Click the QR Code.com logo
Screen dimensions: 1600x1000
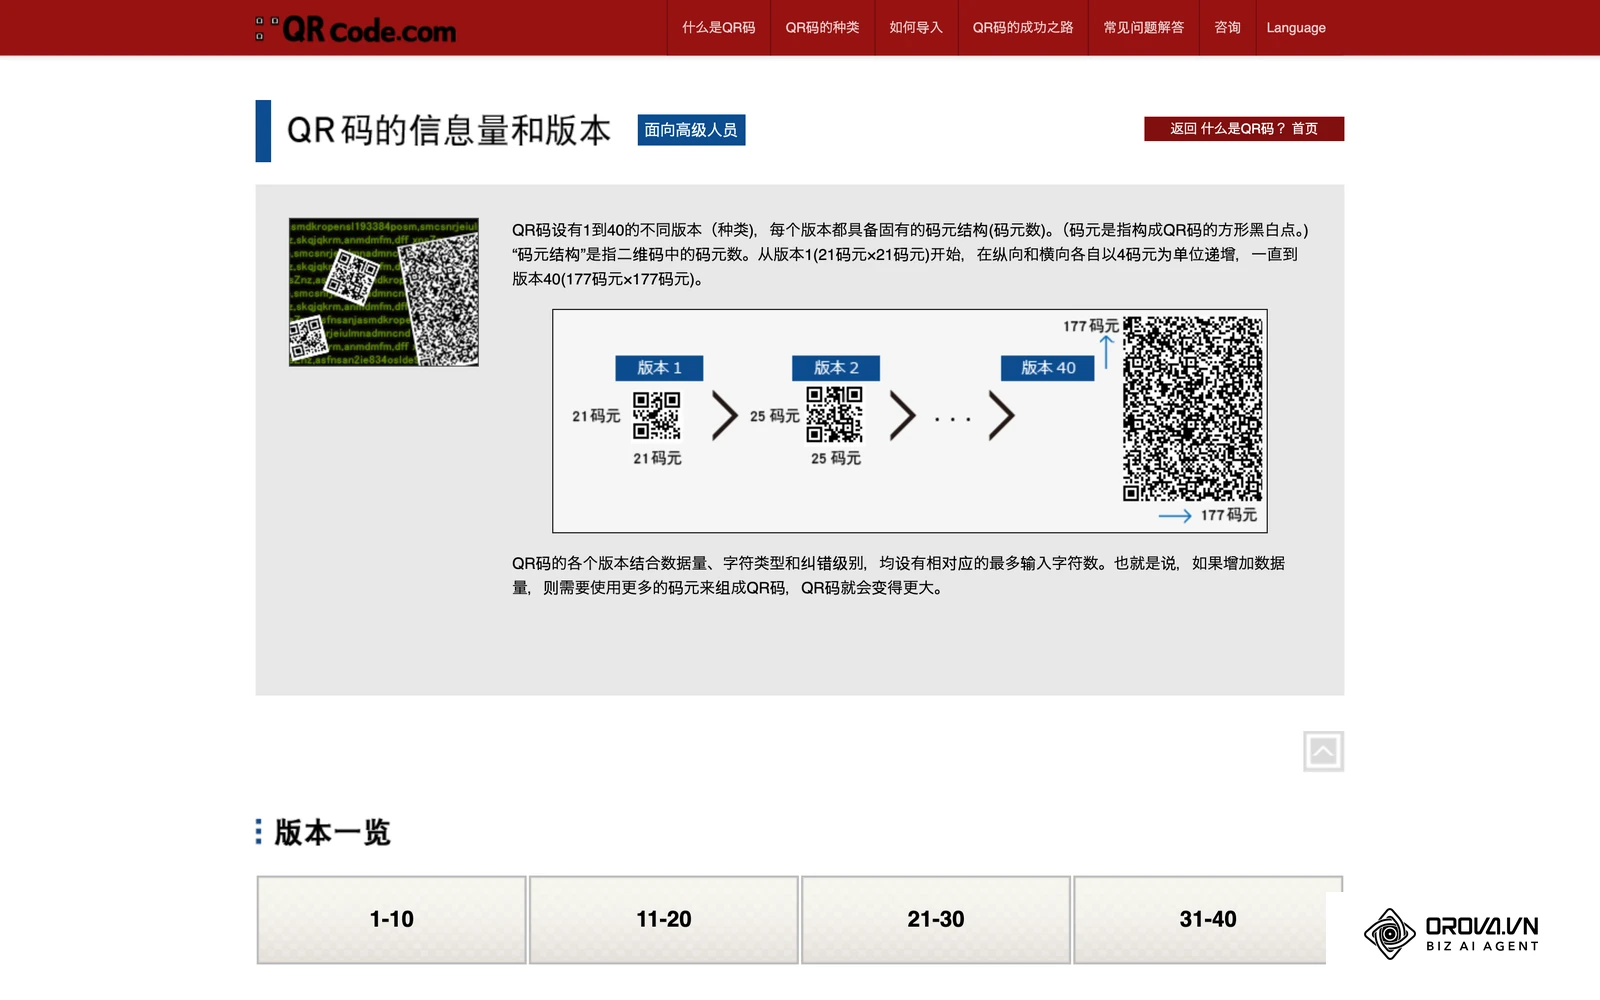(356, 29)
